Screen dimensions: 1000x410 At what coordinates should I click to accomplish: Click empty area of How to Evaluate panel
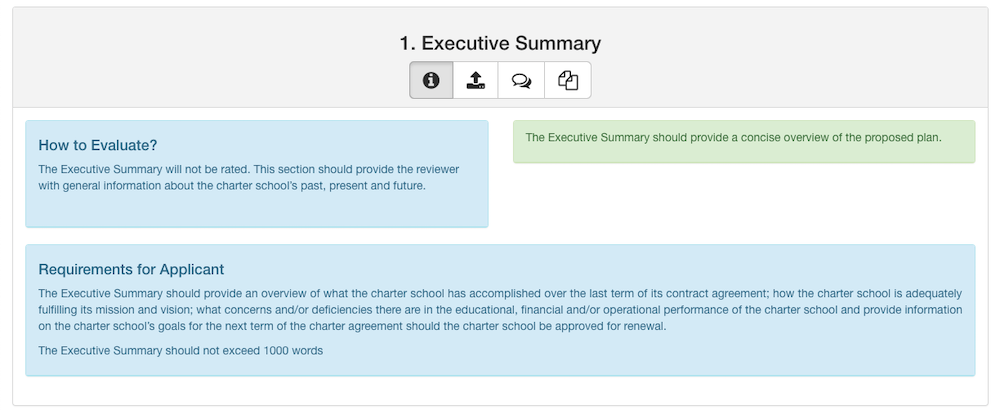[x=257, y=210]
